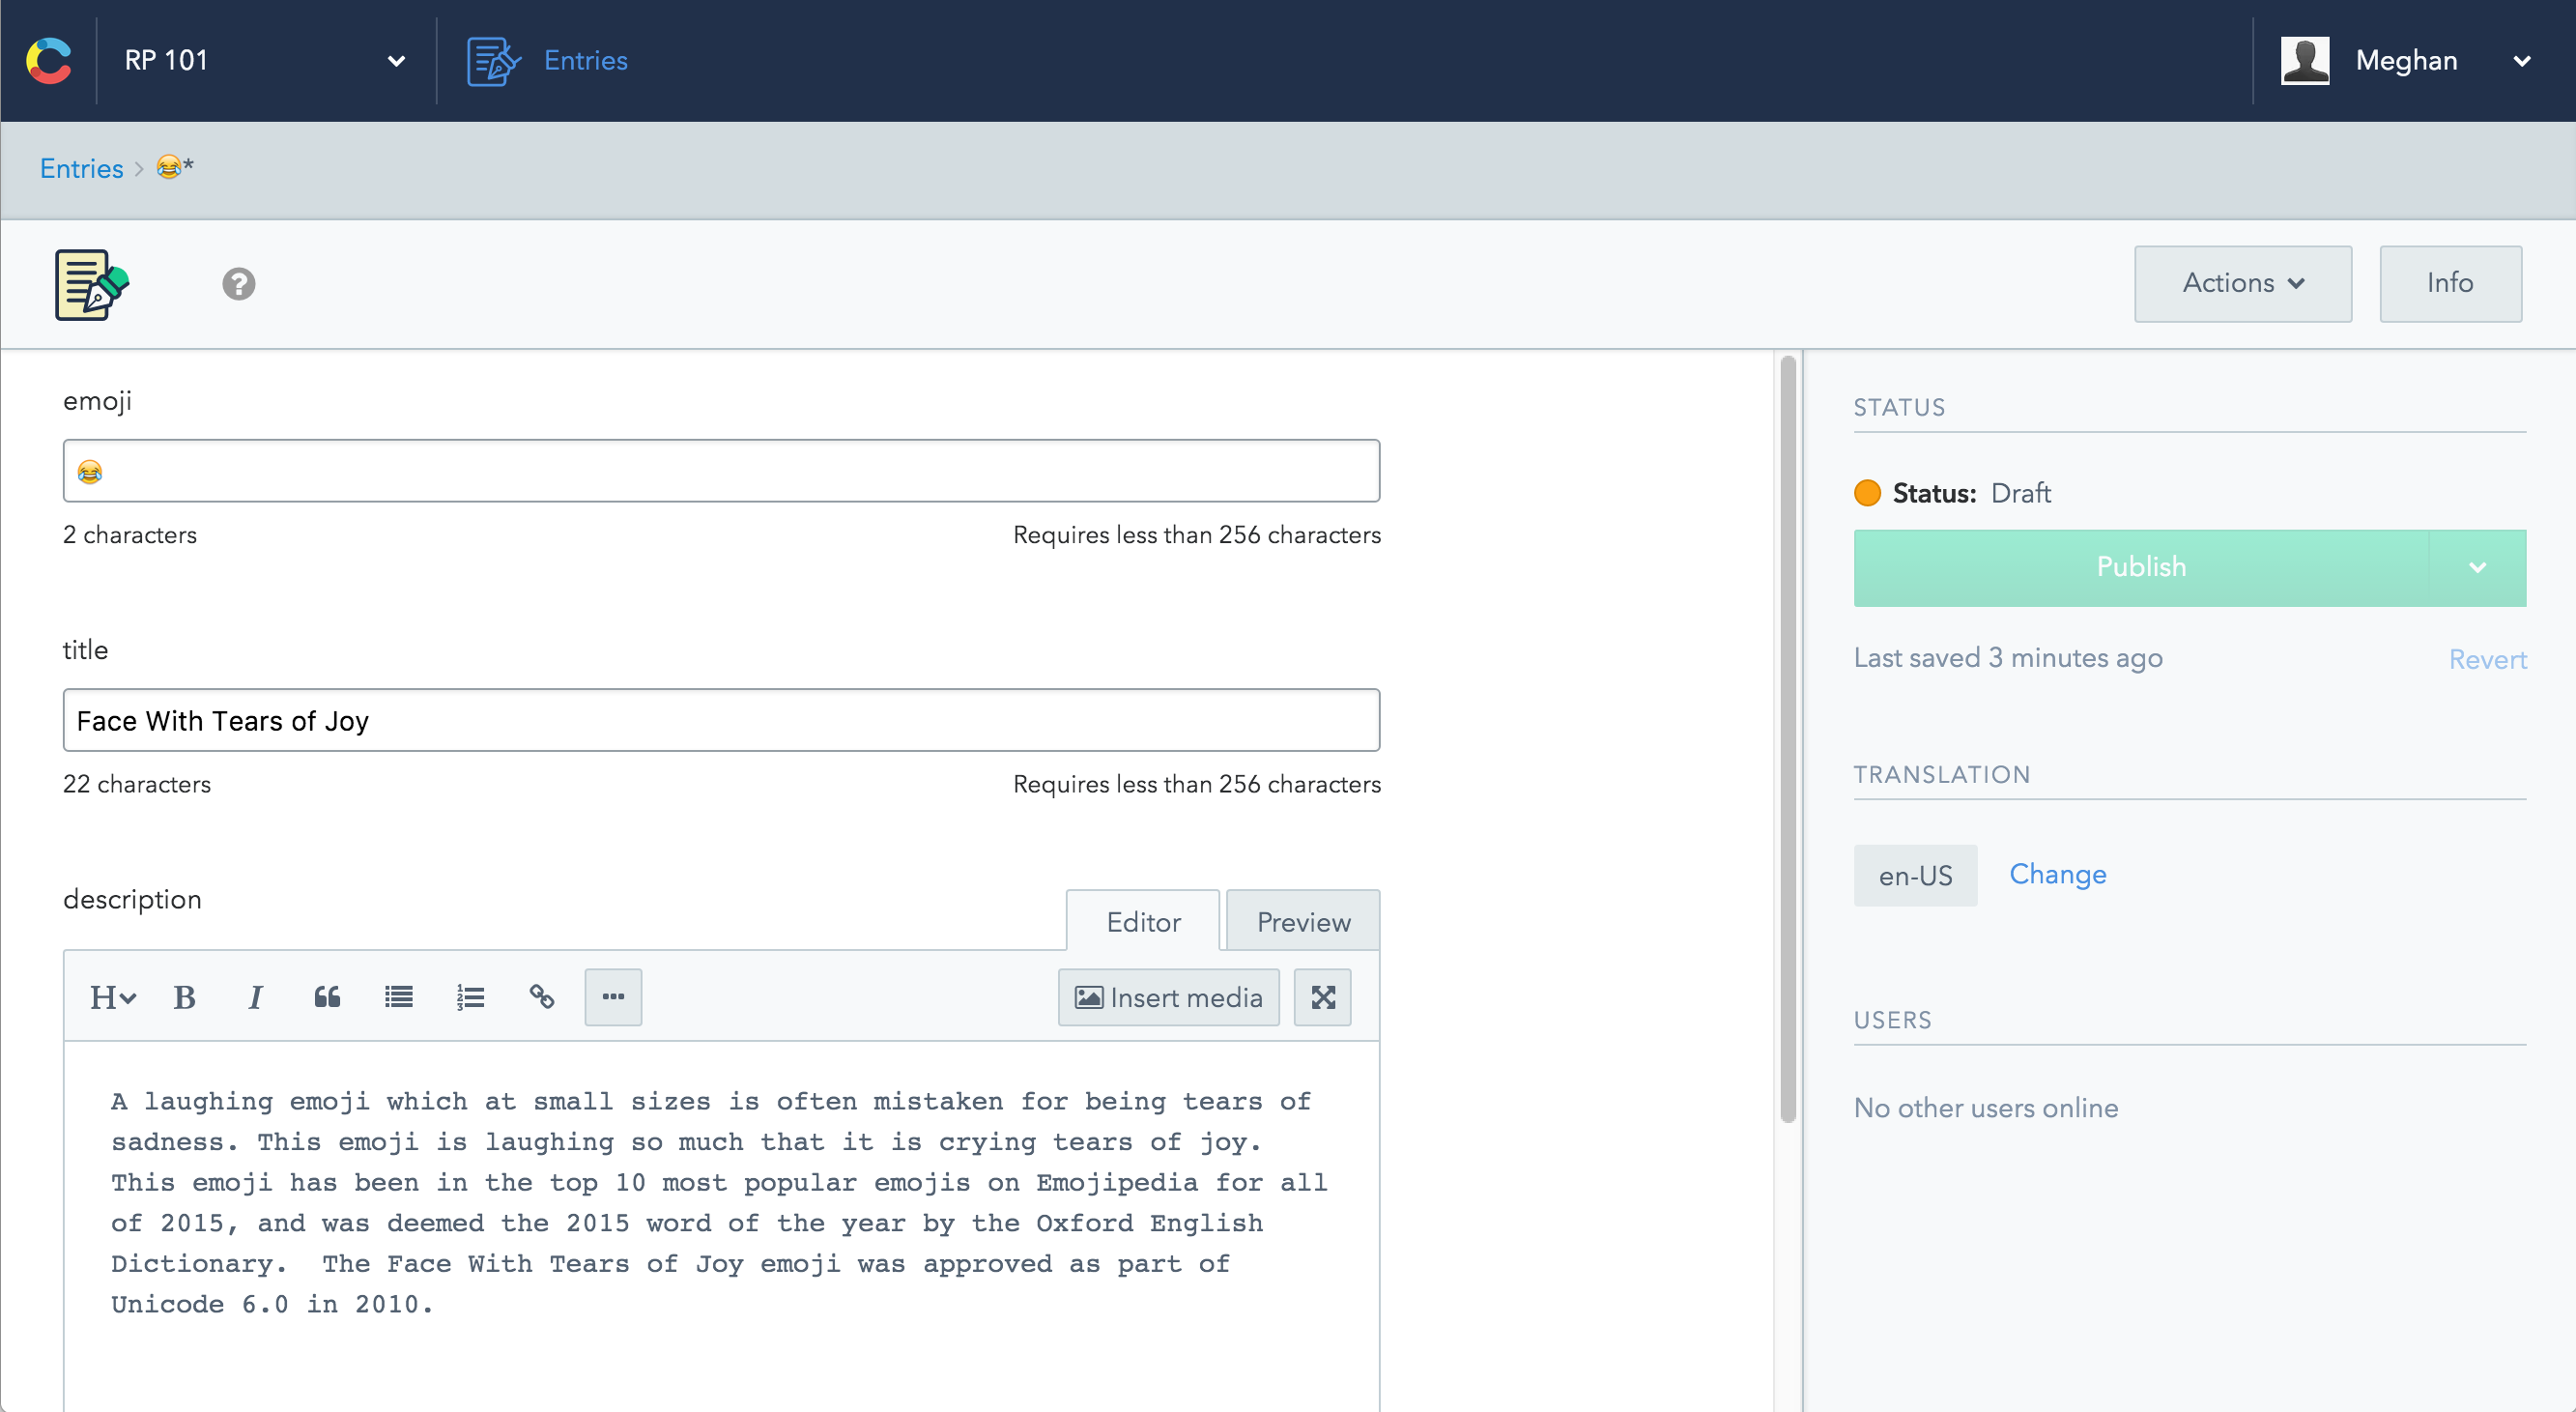Click the Insert media button
The height and width of the screenshot is (1412, 2576).
[x=1168, y=997]
